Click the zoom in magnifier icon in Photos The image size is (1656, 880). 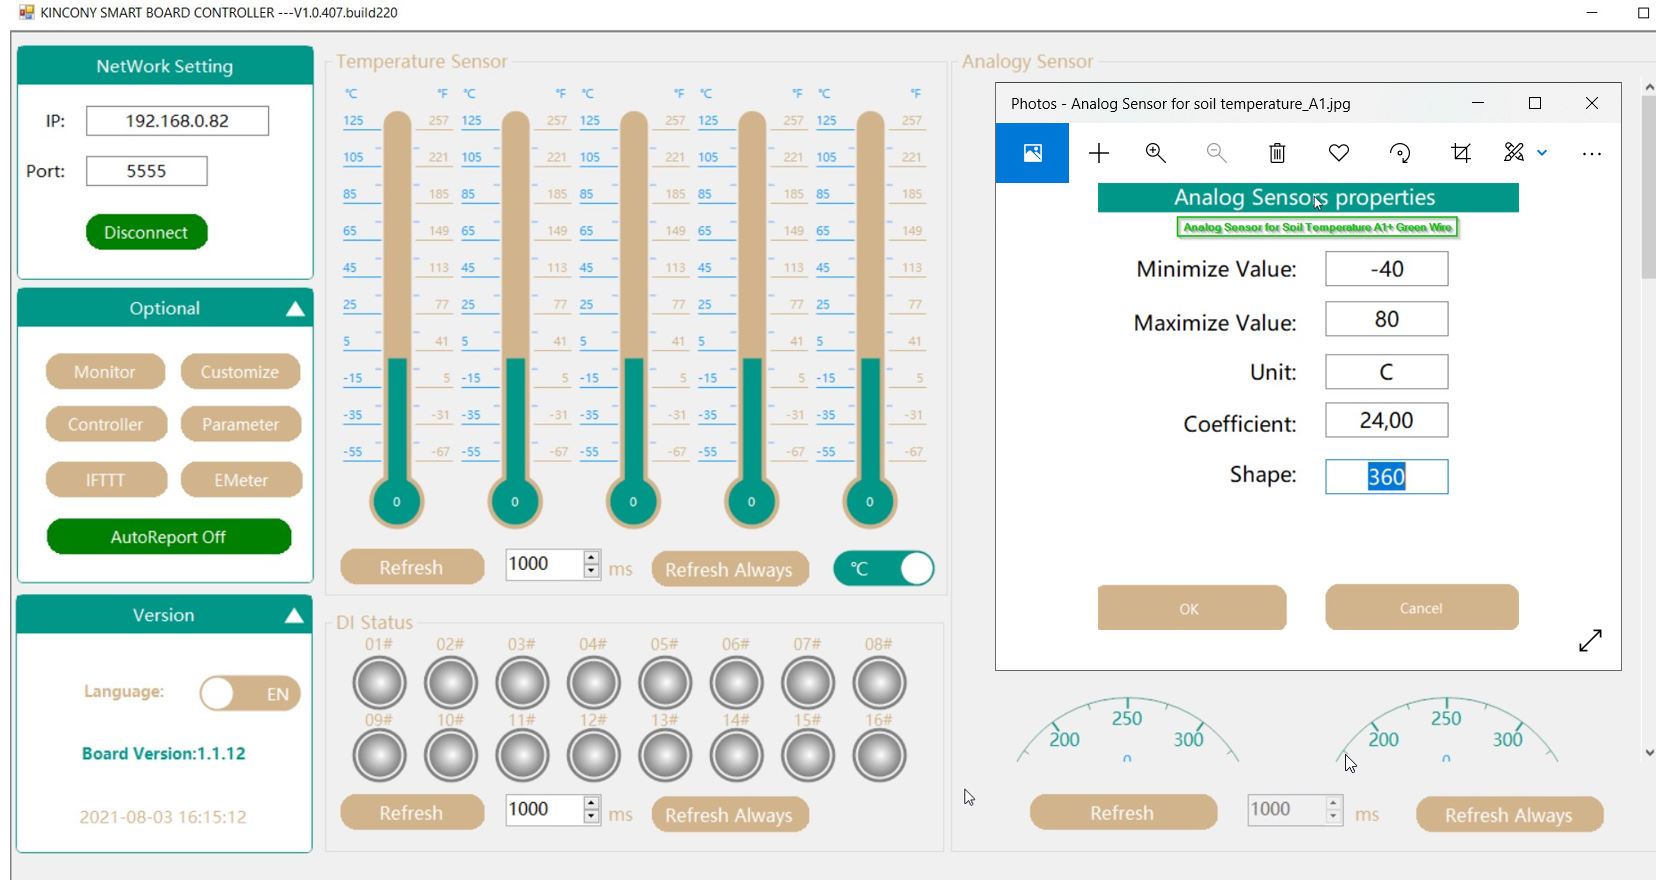(1156, 153)
